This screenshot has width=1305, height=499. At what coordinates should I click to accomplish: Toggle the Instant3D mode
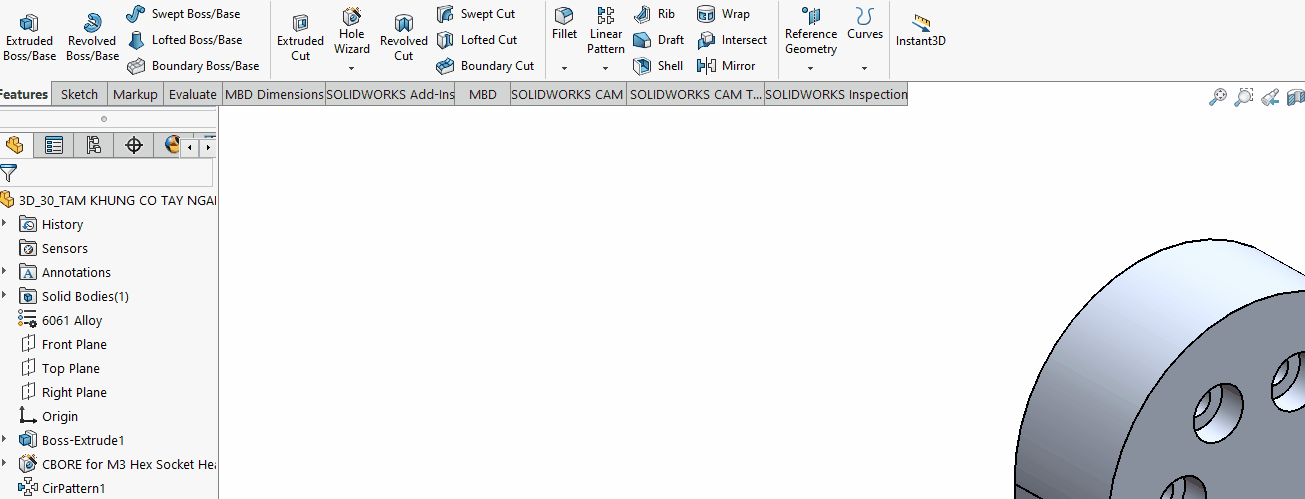coord(920,31)
